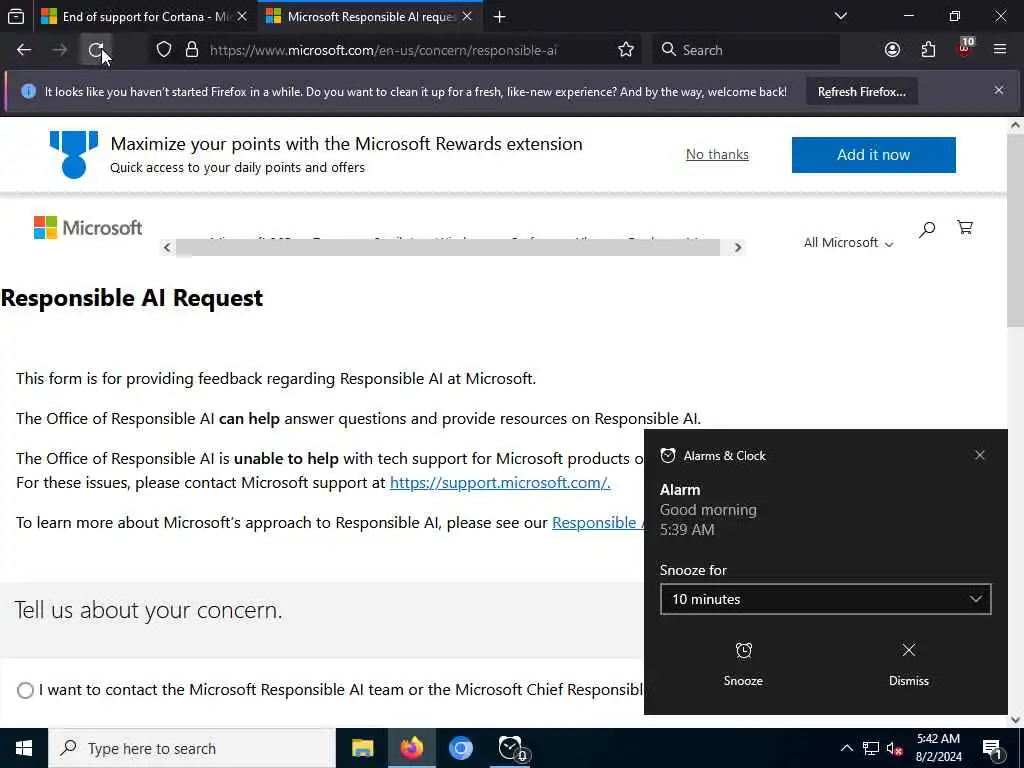Open the Windows Start menu
The width and height of the screenshot is (1024, 768).
pos(24,748)
